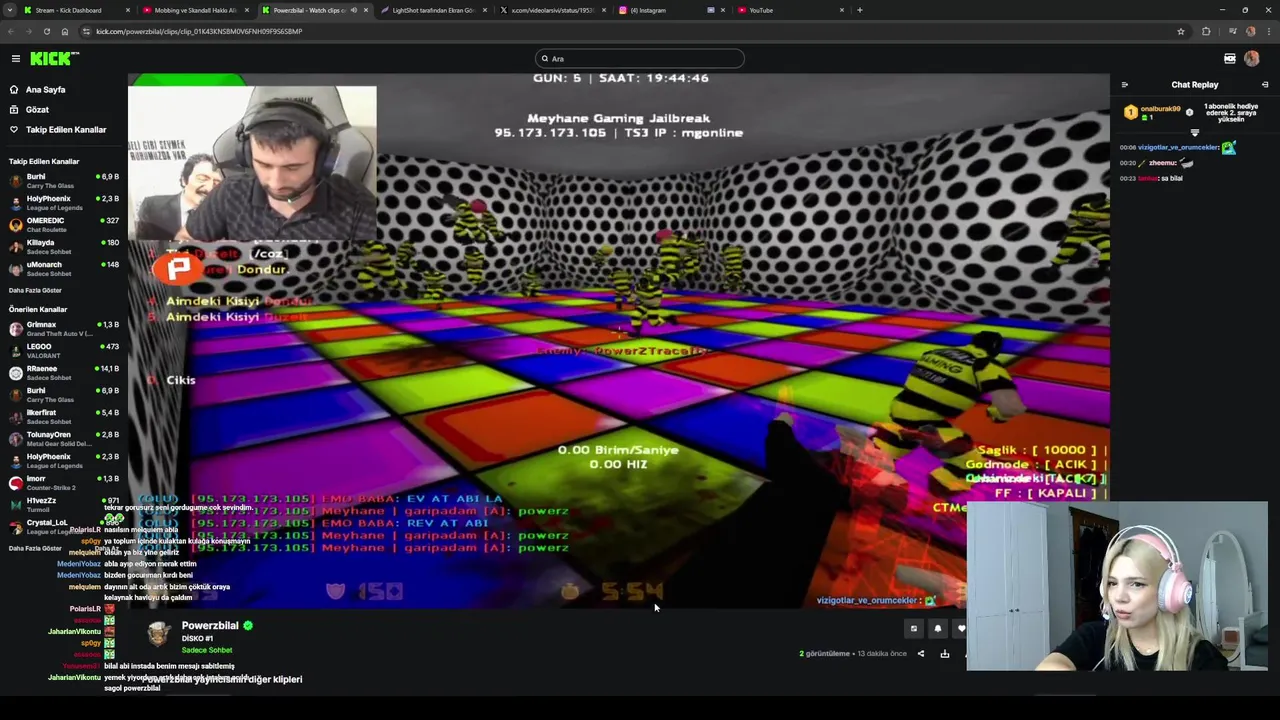The height and width of the screenshot is (720, 1280).
Task: Click the green KICK logo
Action: (52, 59)
